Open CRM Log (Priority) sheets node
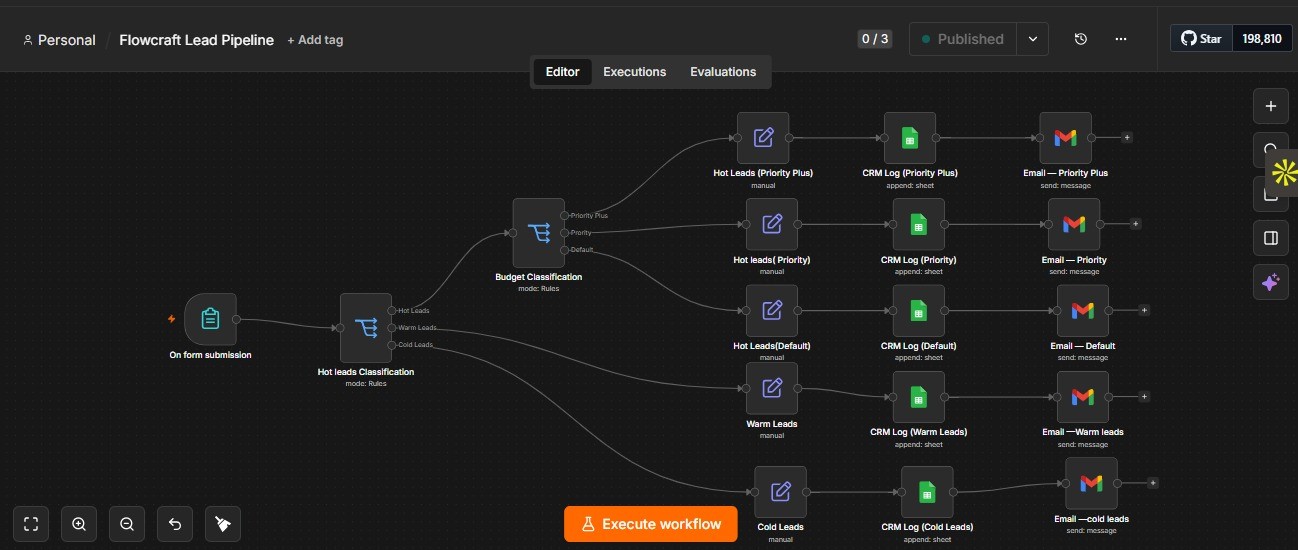1298x550 pixels. [919, 224]
